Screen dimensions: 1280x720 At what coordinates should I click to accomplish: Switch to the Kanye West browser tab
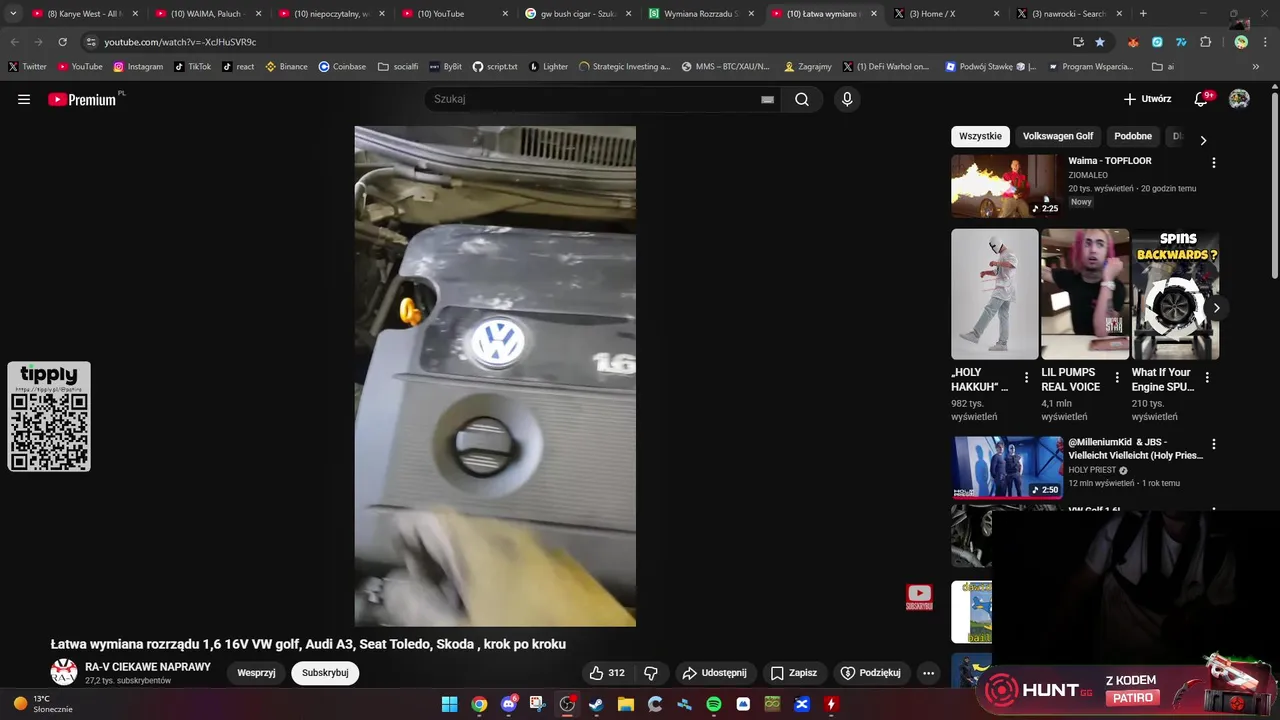coord(84,14)
